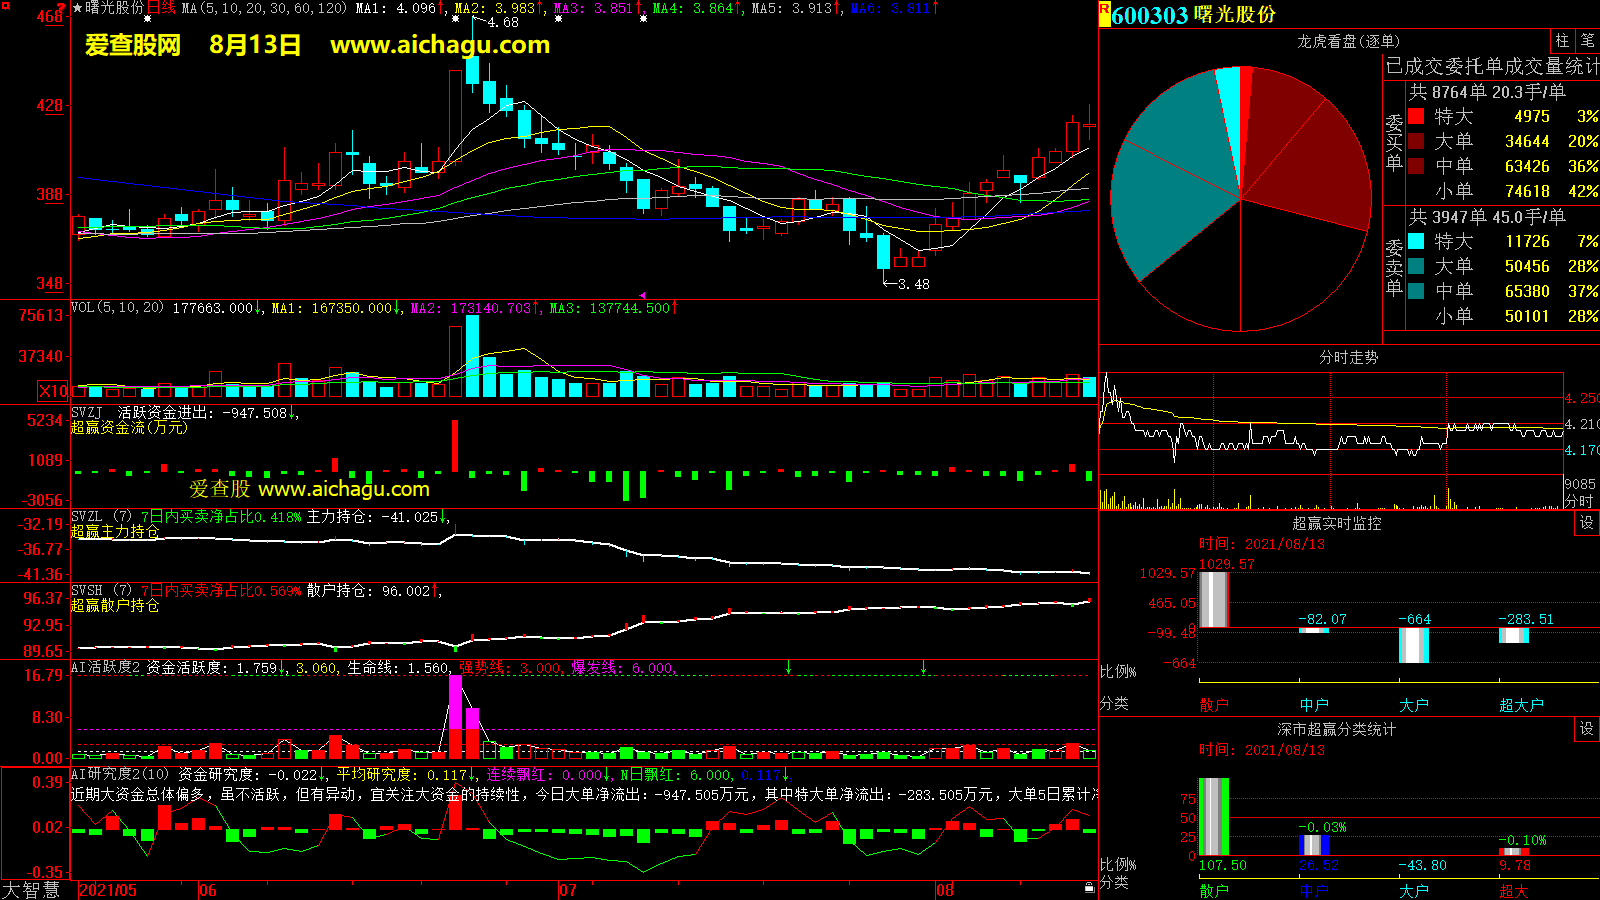Click the X10 volume scale marker
Image resolution: width=1600 pixels, height=900 pixels.
[54, 391]
